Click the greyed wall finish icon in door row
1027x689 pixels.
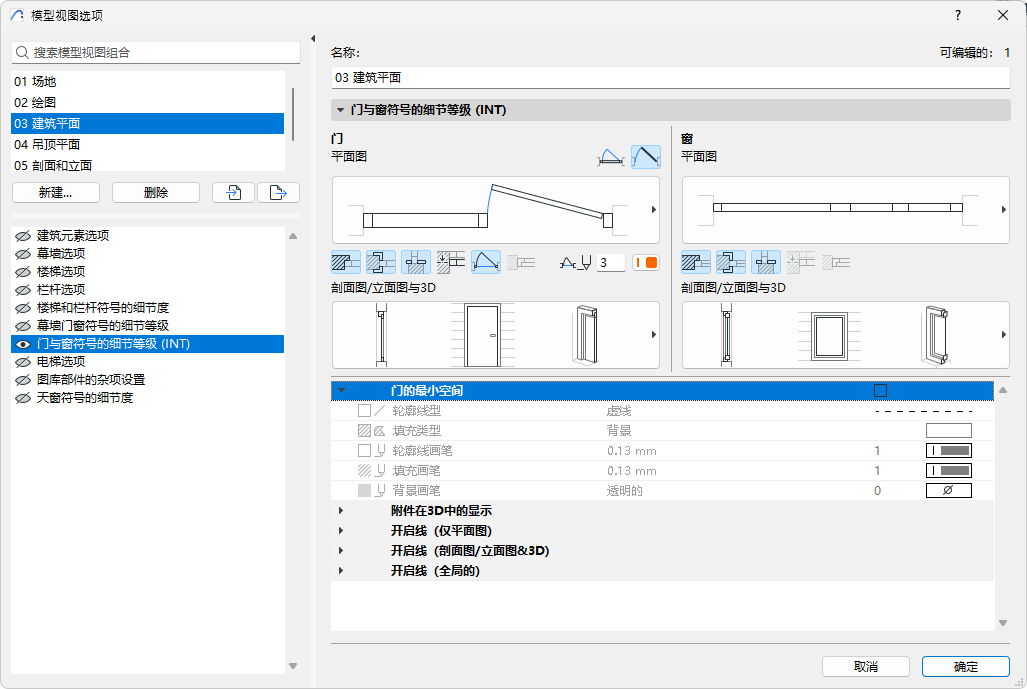click(x=521, y=263)
